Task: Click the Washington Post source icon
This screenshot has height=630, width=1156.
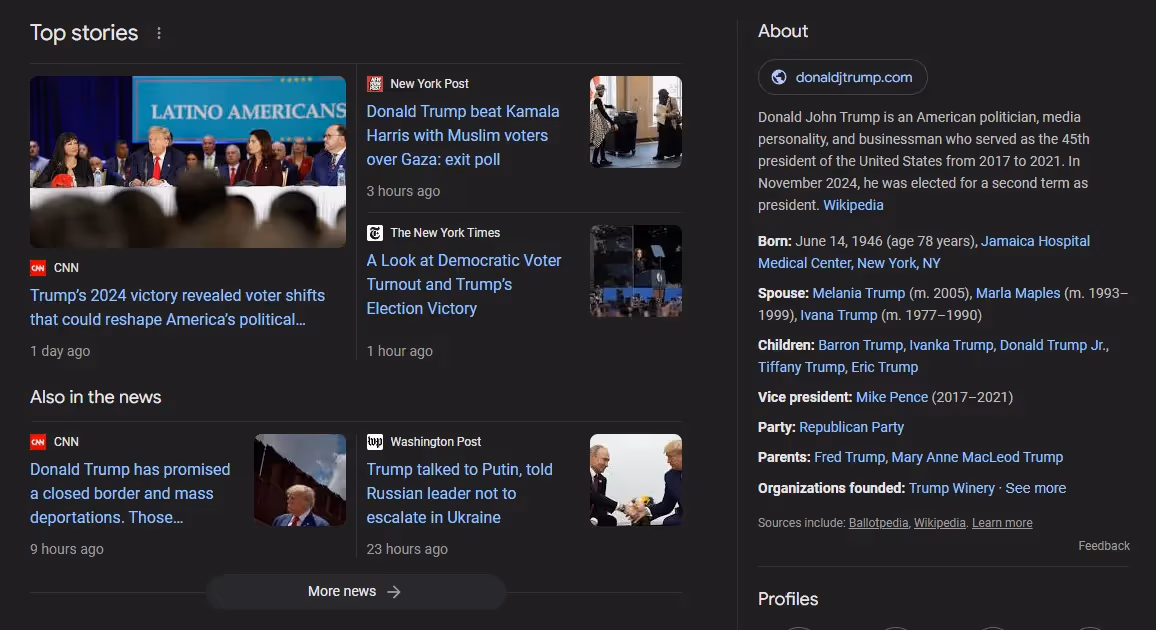Action: pos(375,442)
